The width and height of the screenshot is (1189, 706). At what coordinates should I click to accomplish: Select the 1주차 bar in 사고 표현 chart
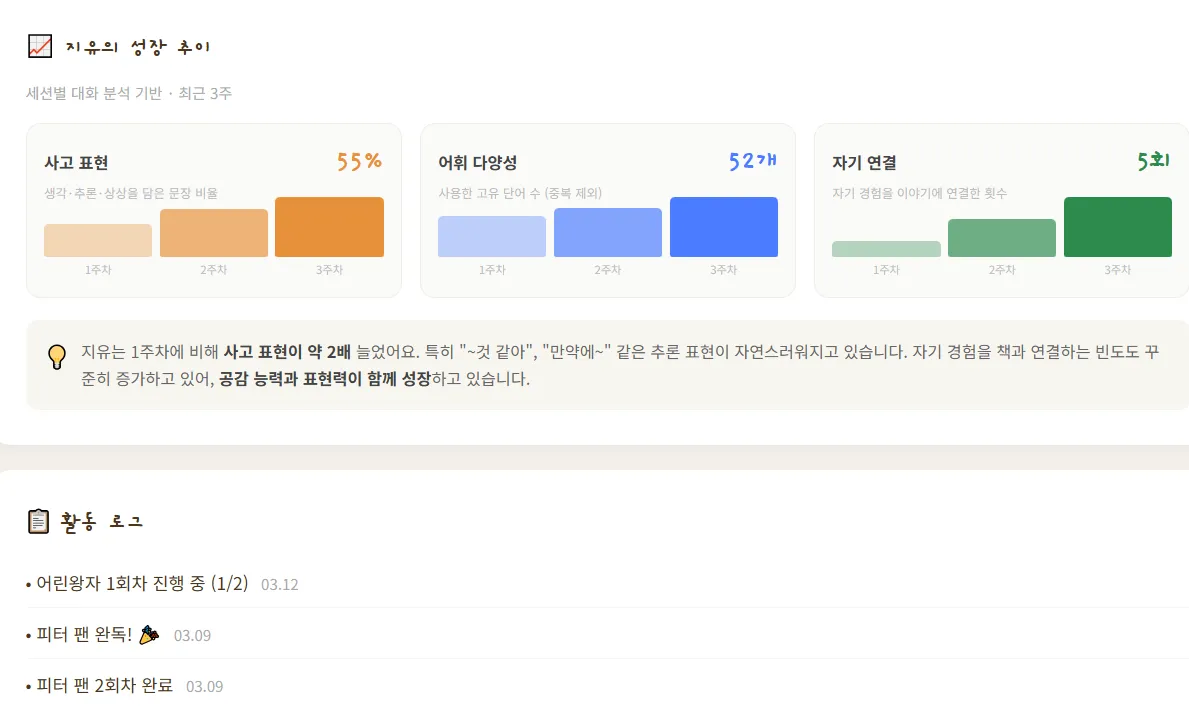pyautogui.click(x=98, y=241)
